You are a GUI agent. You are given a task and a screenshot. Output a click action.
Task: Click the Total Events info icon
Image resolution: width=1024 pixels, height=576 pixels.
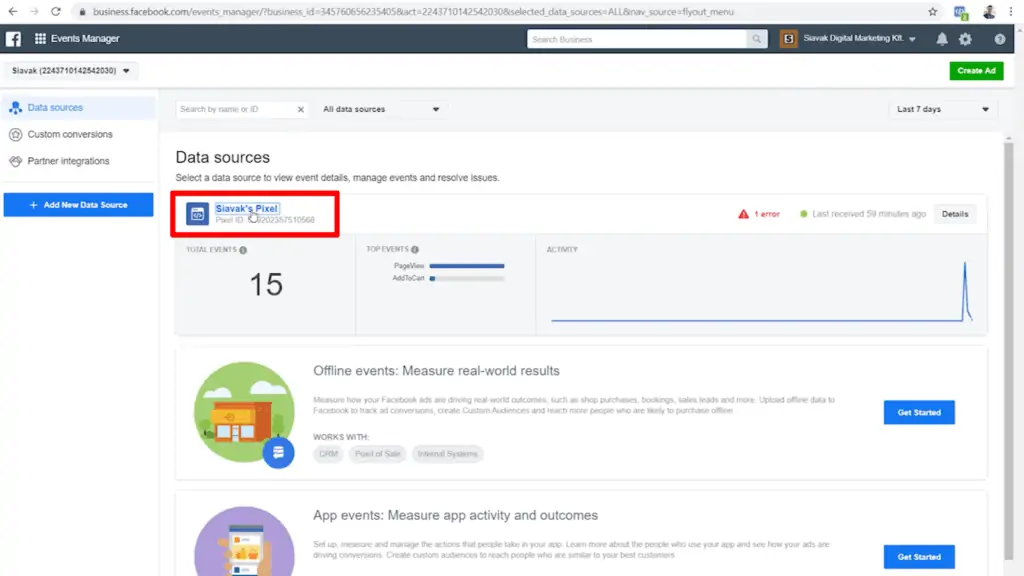pyautogui.click(x=243, y=250)
